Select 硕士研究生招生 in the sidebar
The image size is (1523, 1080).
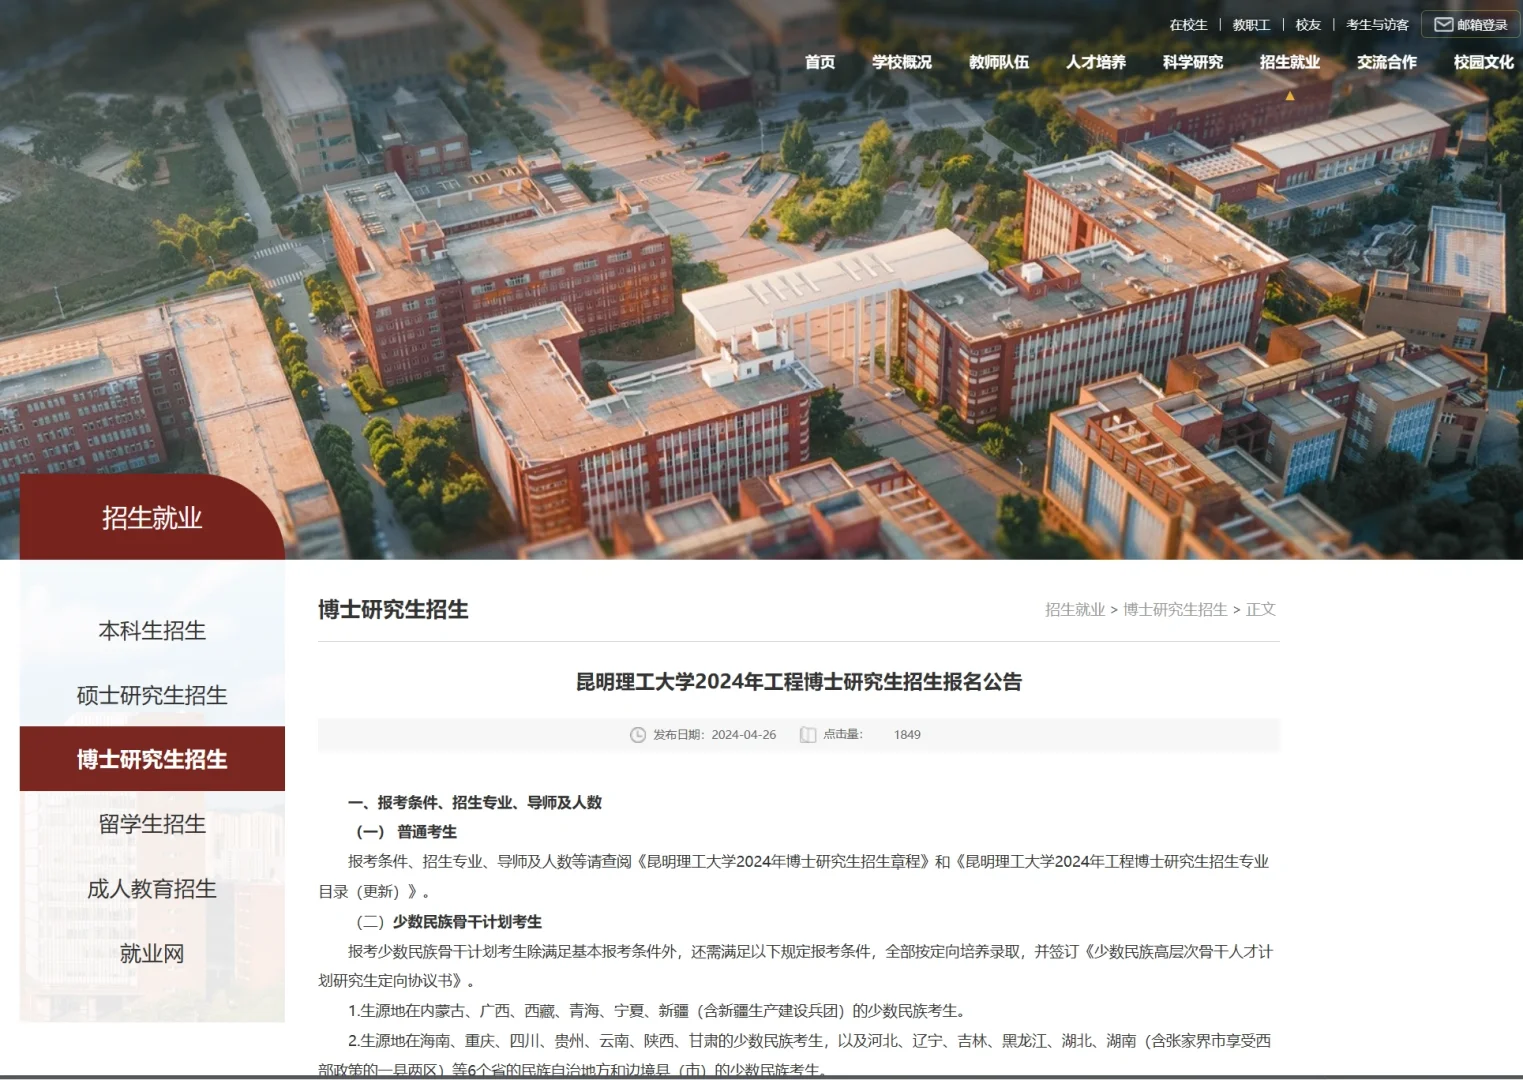pos(152,695)
